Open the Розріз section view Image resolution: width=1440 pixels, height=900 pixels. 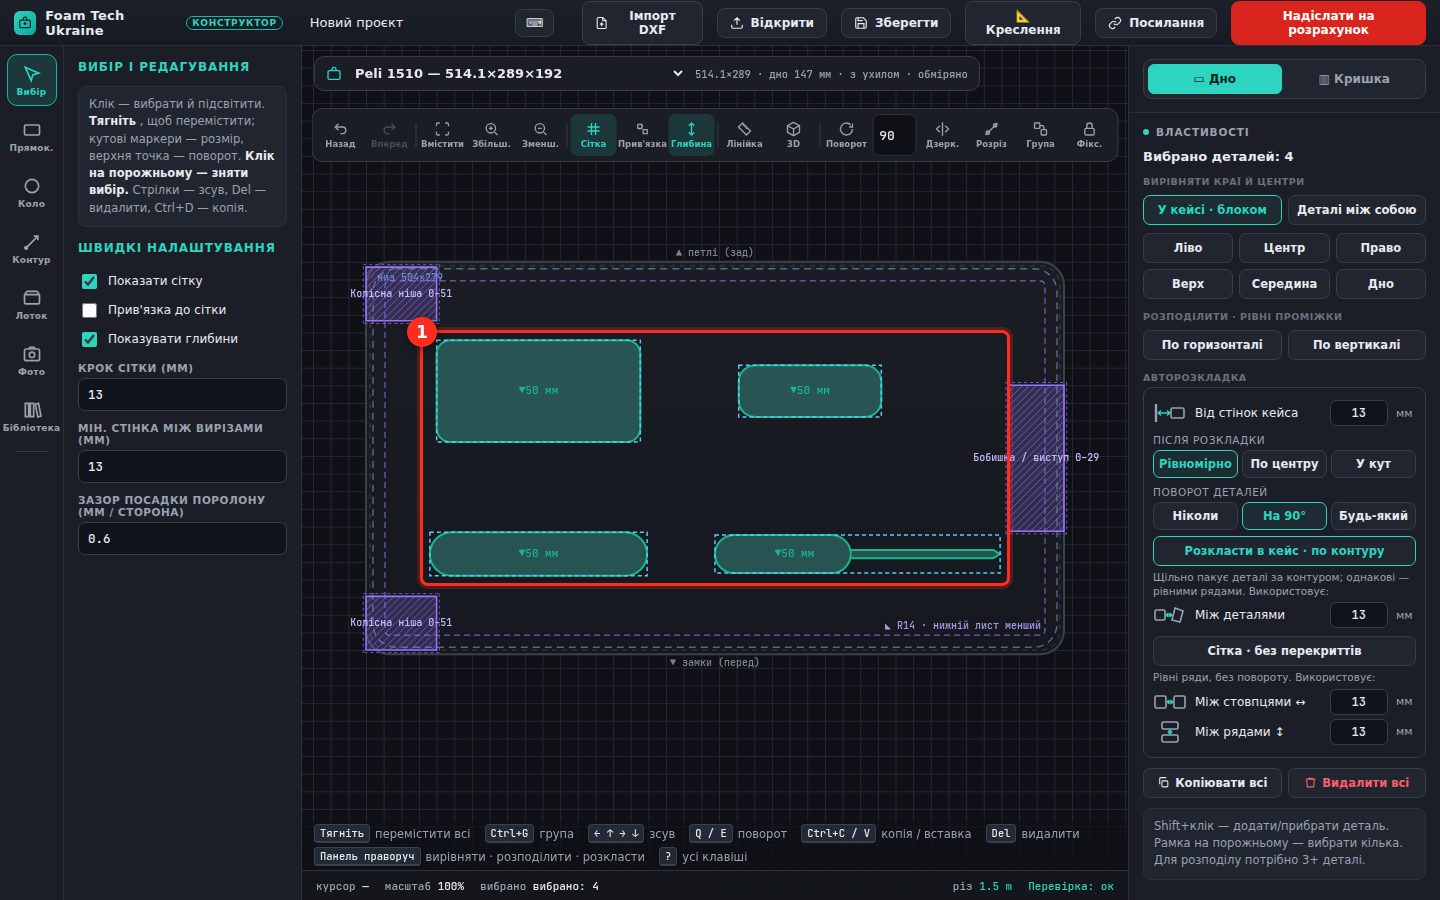point(991,135)
